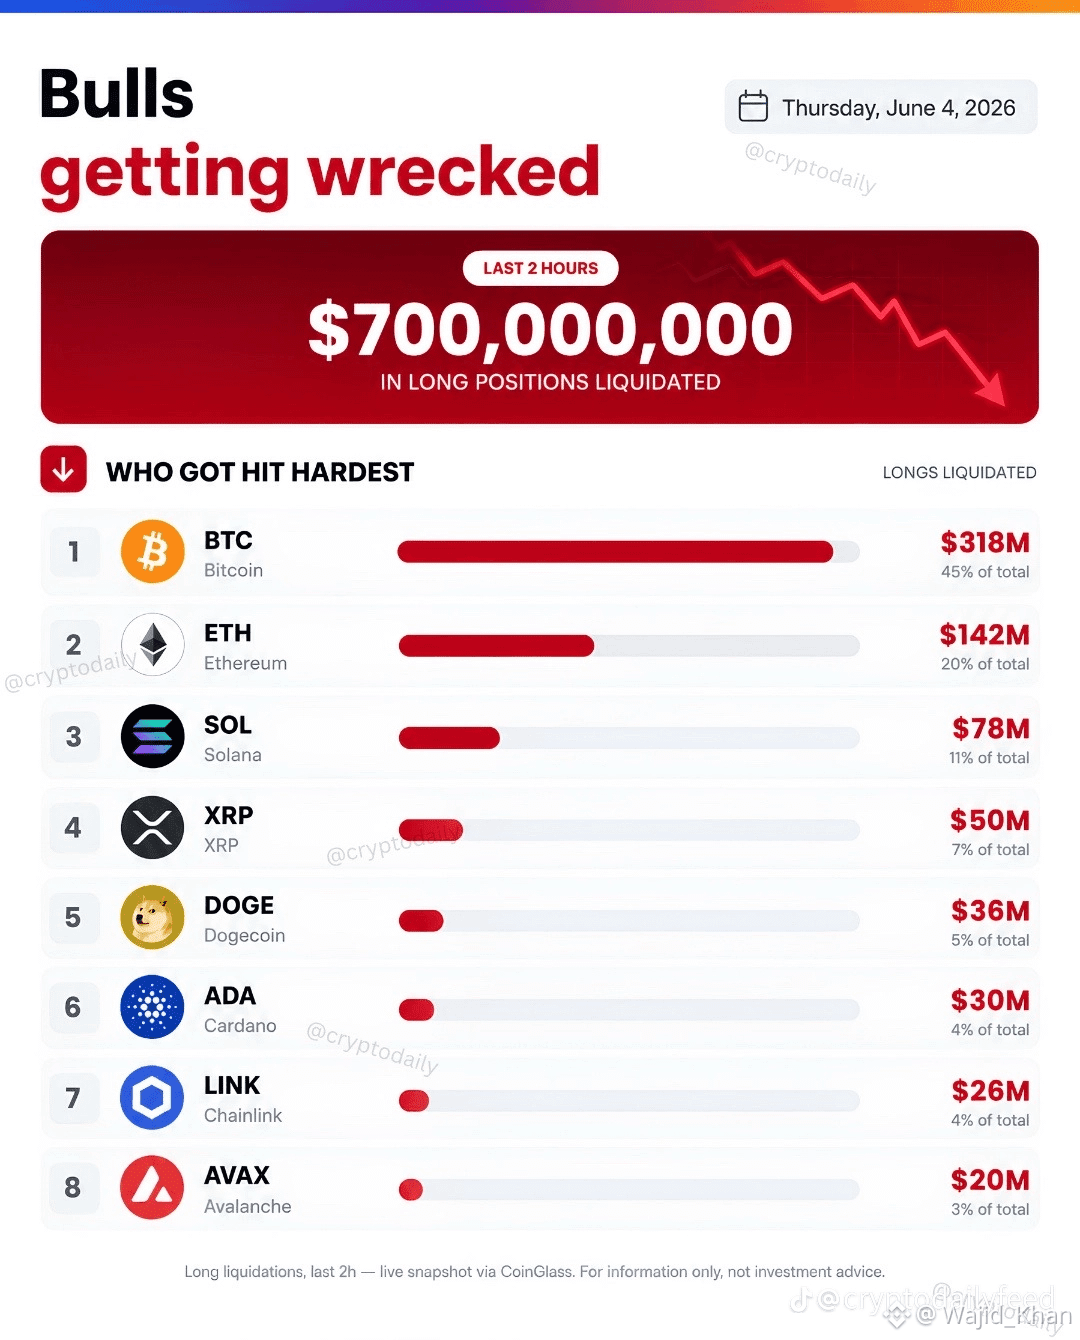Open the XRP black logo icon

click(153, 828)
